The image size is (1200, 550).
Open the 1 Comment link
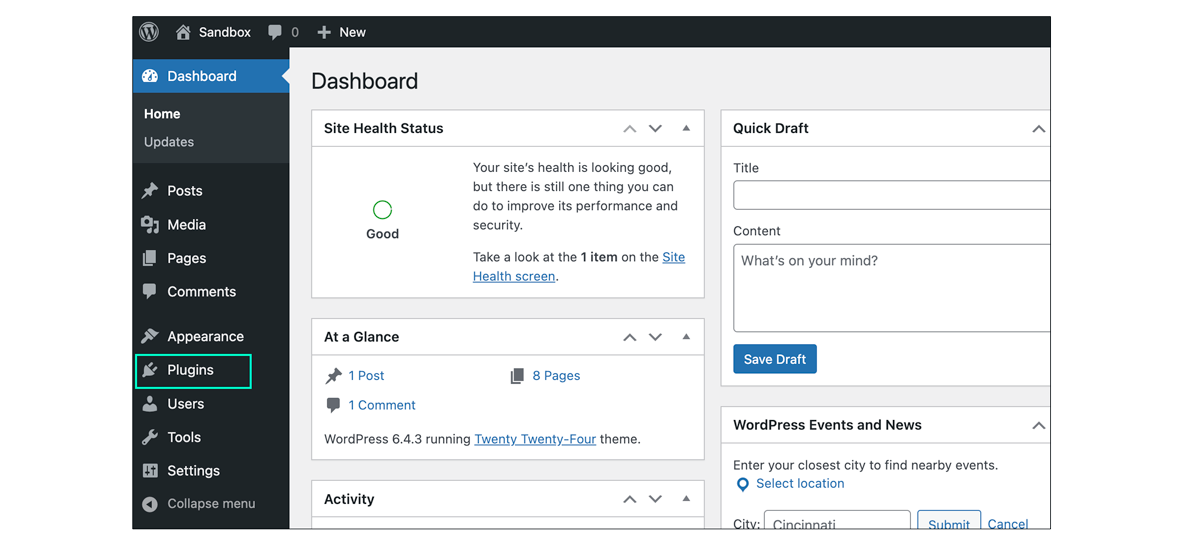(382, 405)
